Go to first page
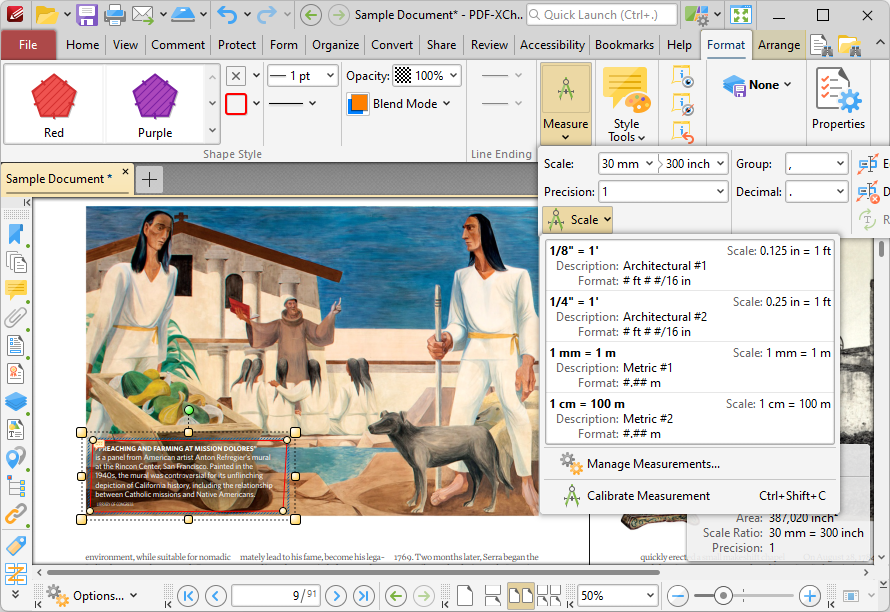 point(188,596)
